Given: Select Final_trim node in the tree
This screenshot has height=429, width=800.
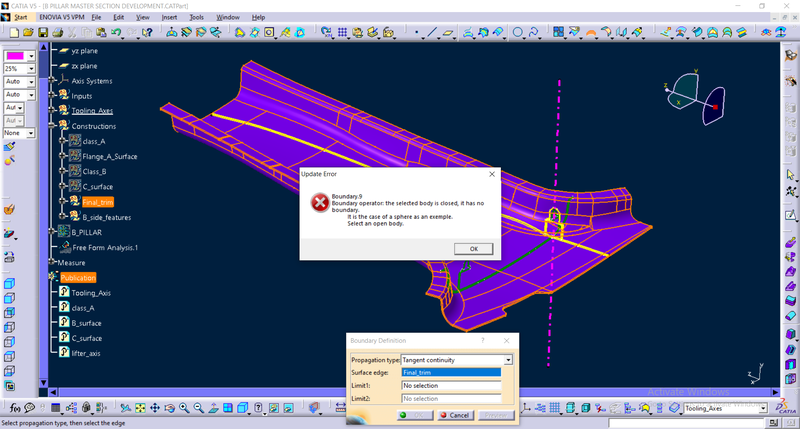Looking at the screenshot, I should [x=97, y=202].
